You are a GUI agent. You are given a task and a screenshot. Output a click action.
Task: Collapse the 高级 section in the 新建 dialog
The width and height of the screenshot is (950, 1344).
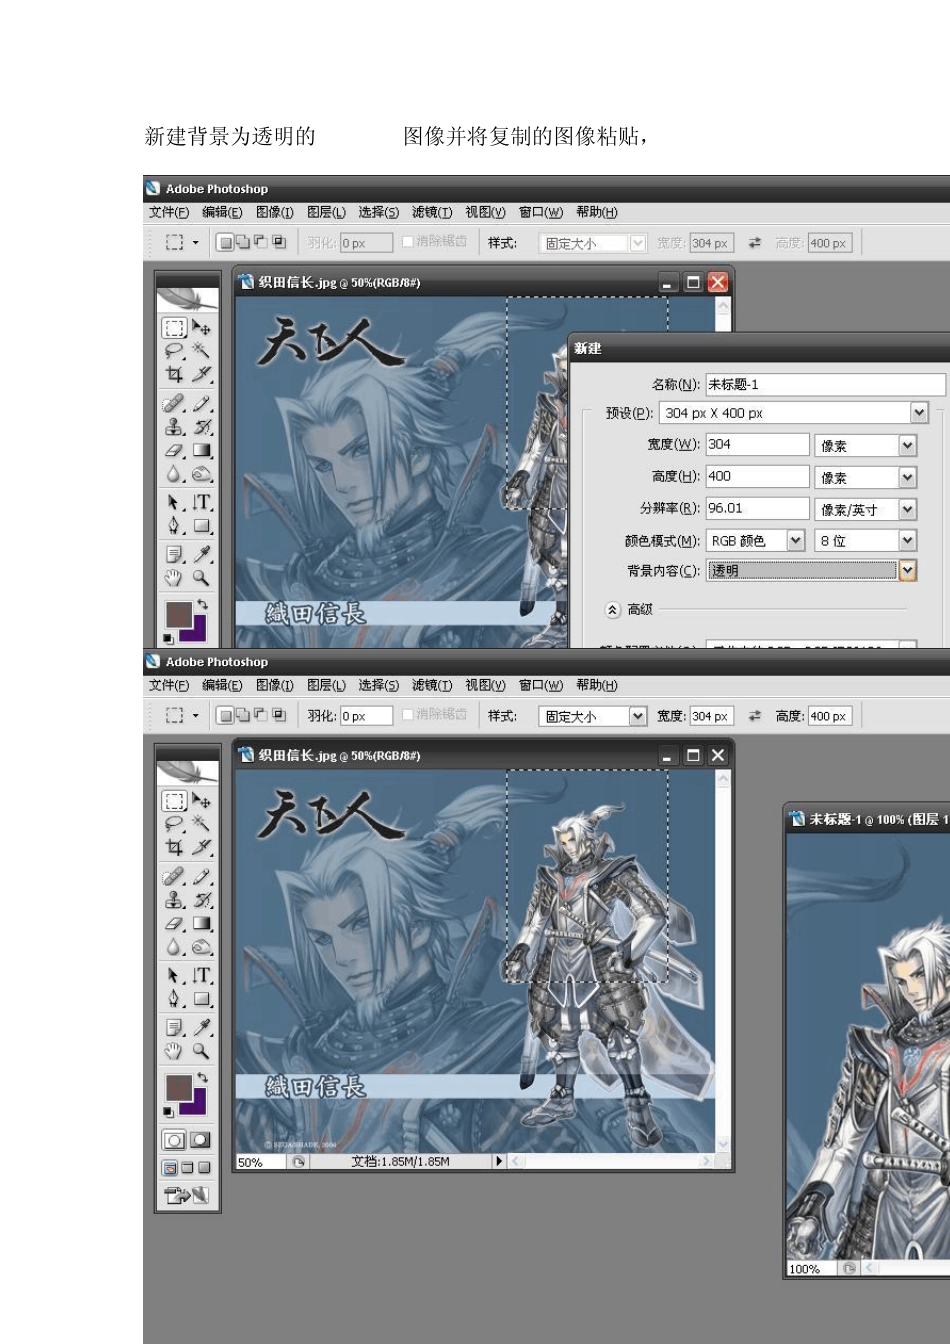[x=613, y=609]
